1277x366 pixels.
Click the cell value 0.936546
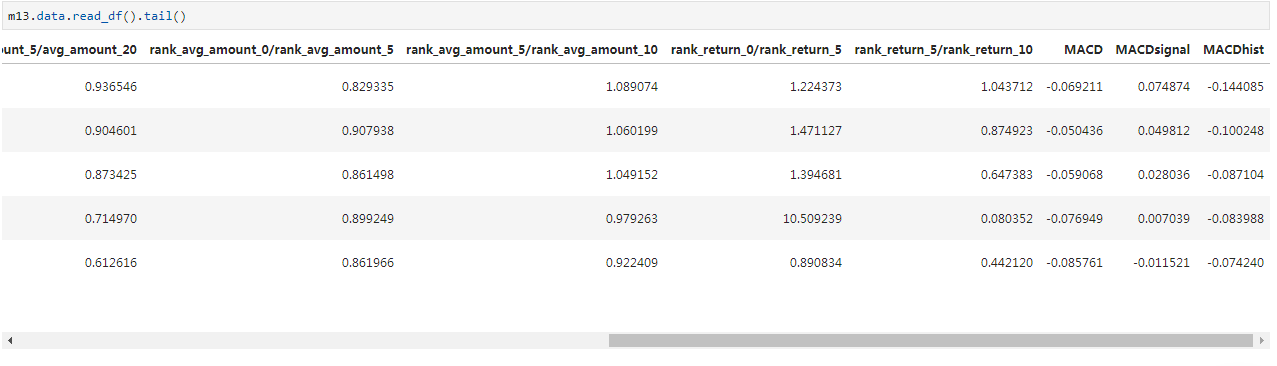(111, 87)
